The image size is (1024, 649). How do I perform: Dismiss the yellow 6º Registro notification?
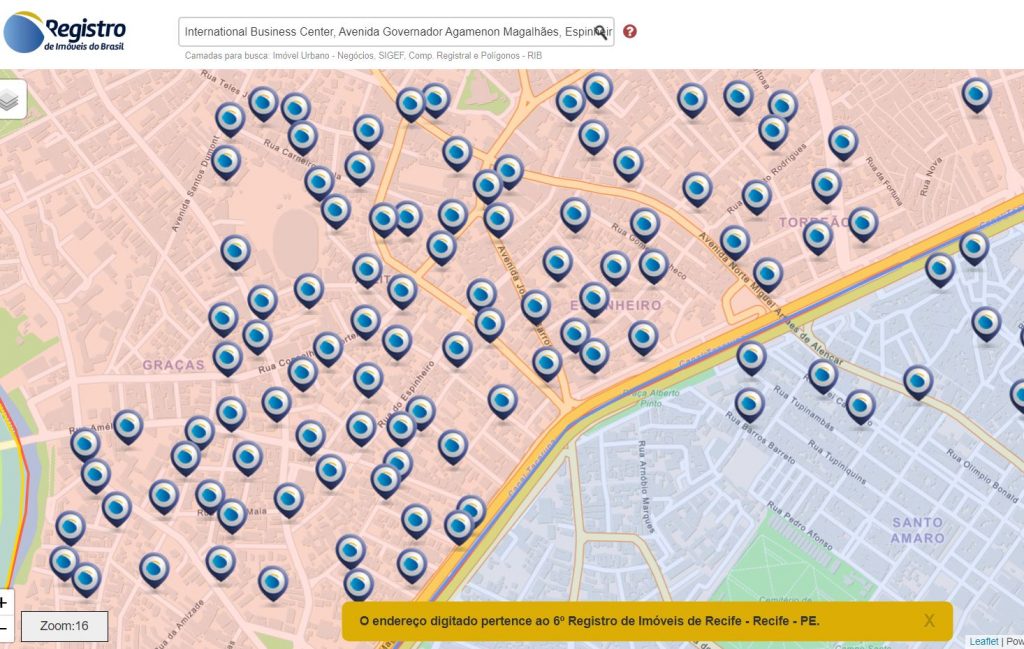coord(929,621)
